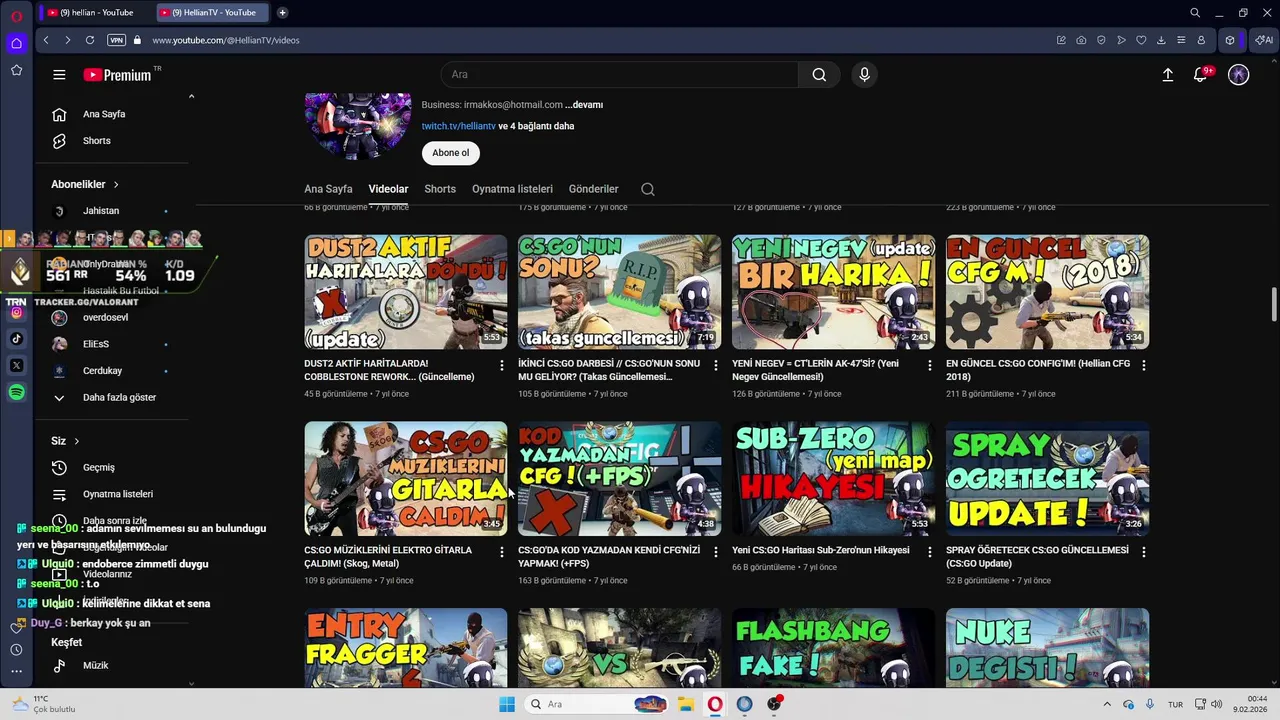Open the SUB-ZERO HİKAYESİ video thumbnail

pos(833,478)
